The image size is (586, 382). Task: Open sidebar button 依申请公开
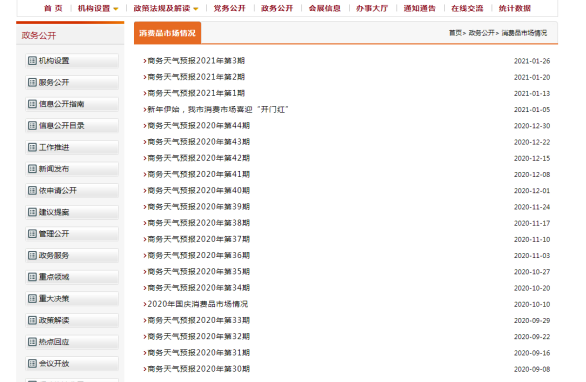72,191
